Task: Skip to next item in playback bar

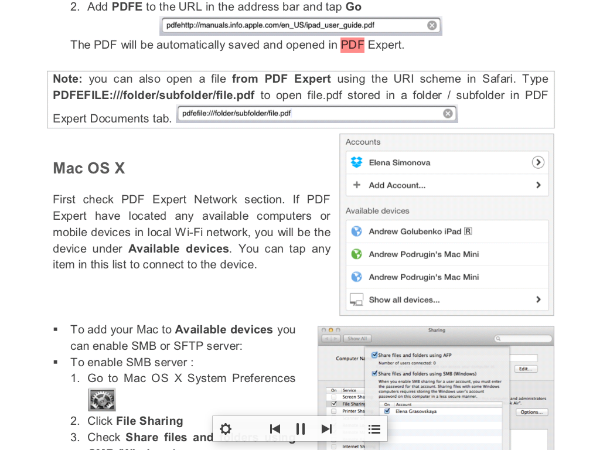Action: (326, 429)
